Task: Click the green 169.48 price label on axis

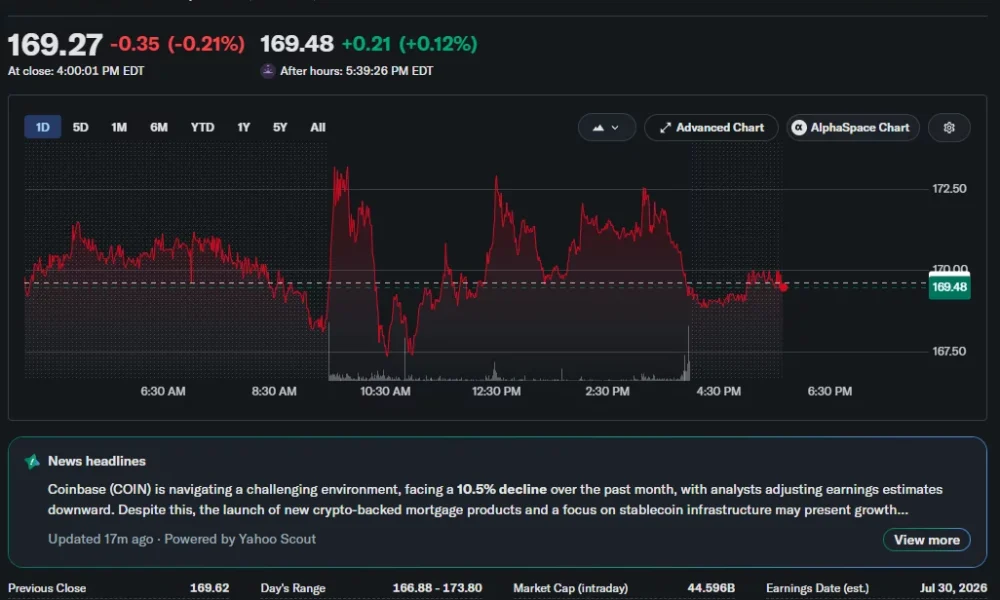Action: coord(949,287)
